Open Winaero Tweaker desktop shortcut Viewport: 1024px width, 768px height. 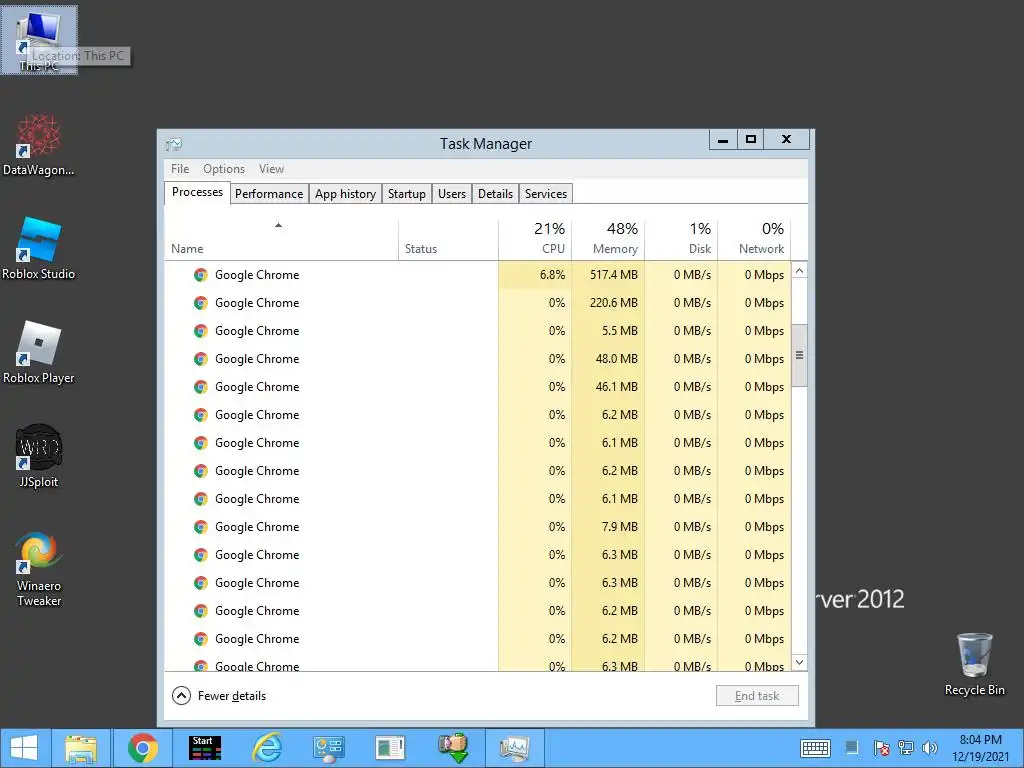tap(39, 569)
